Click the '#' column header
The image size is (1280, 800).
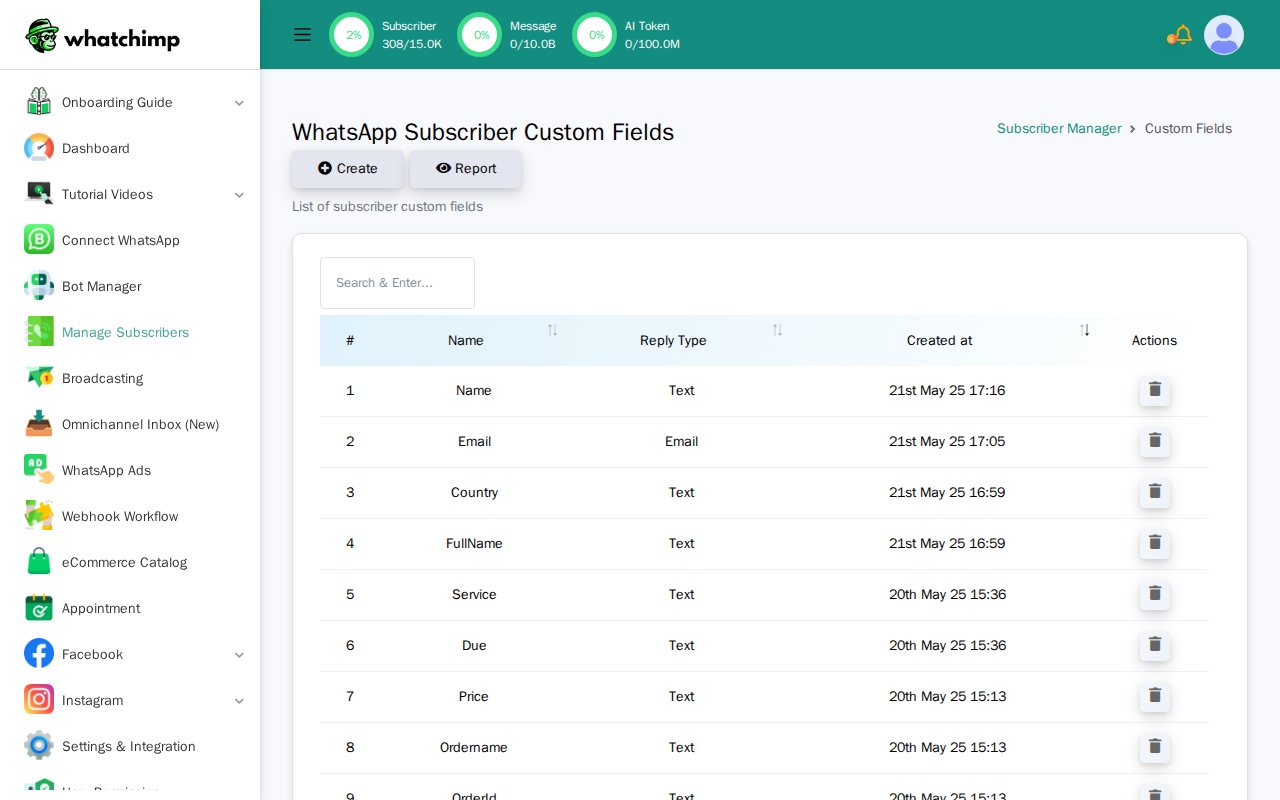click(x=350, y=340)
